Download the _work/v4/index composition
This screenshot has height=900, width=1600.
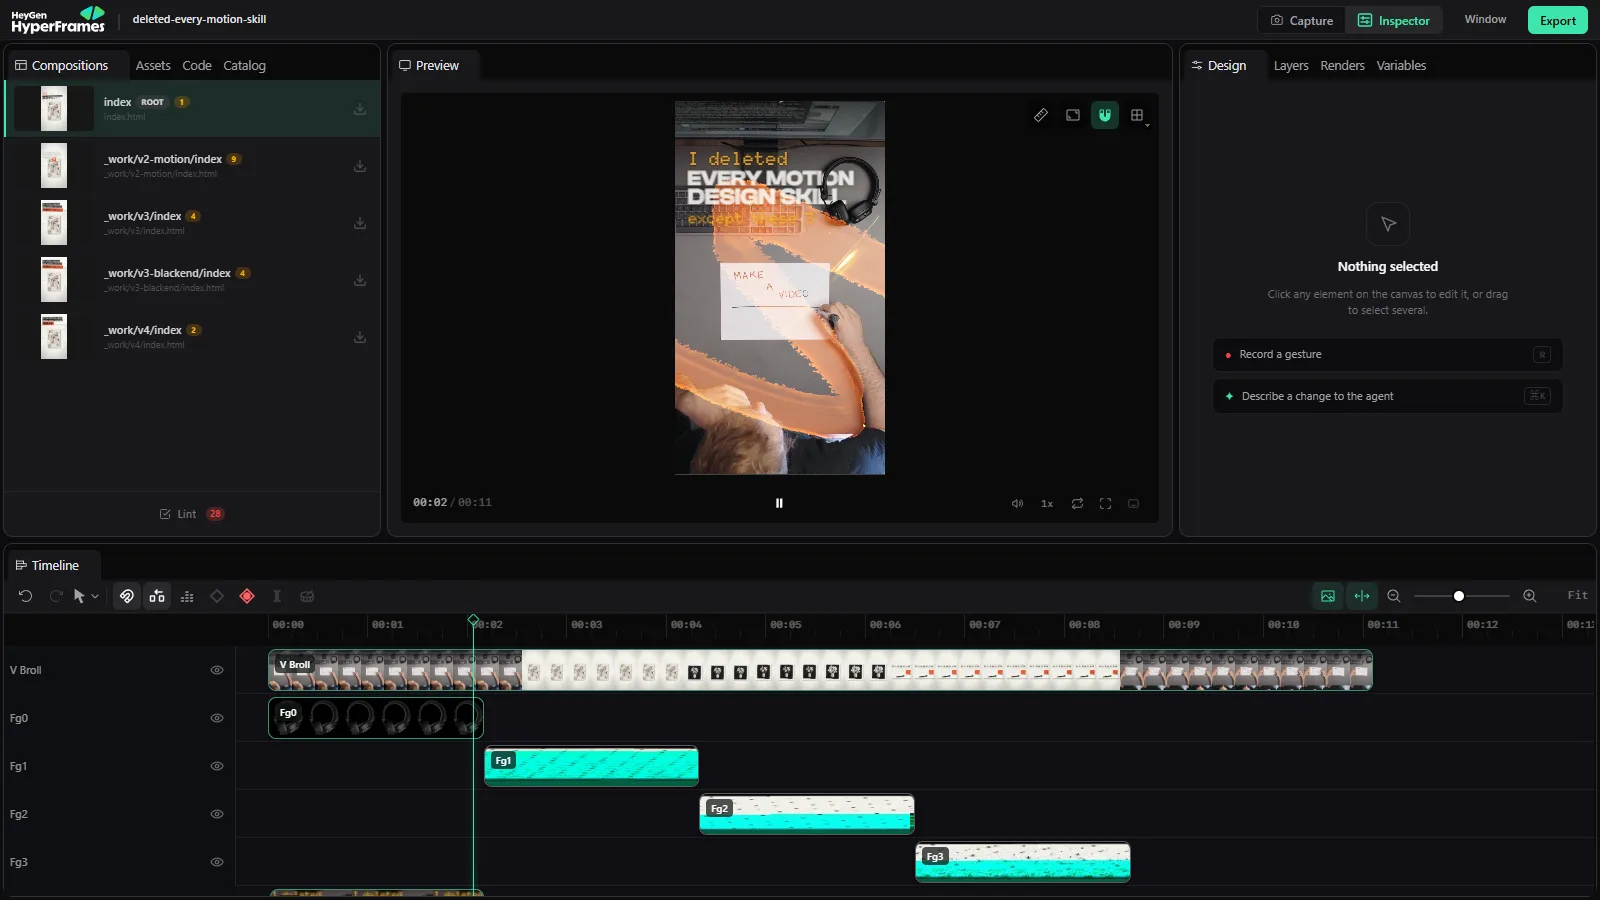tap(360, 337)
